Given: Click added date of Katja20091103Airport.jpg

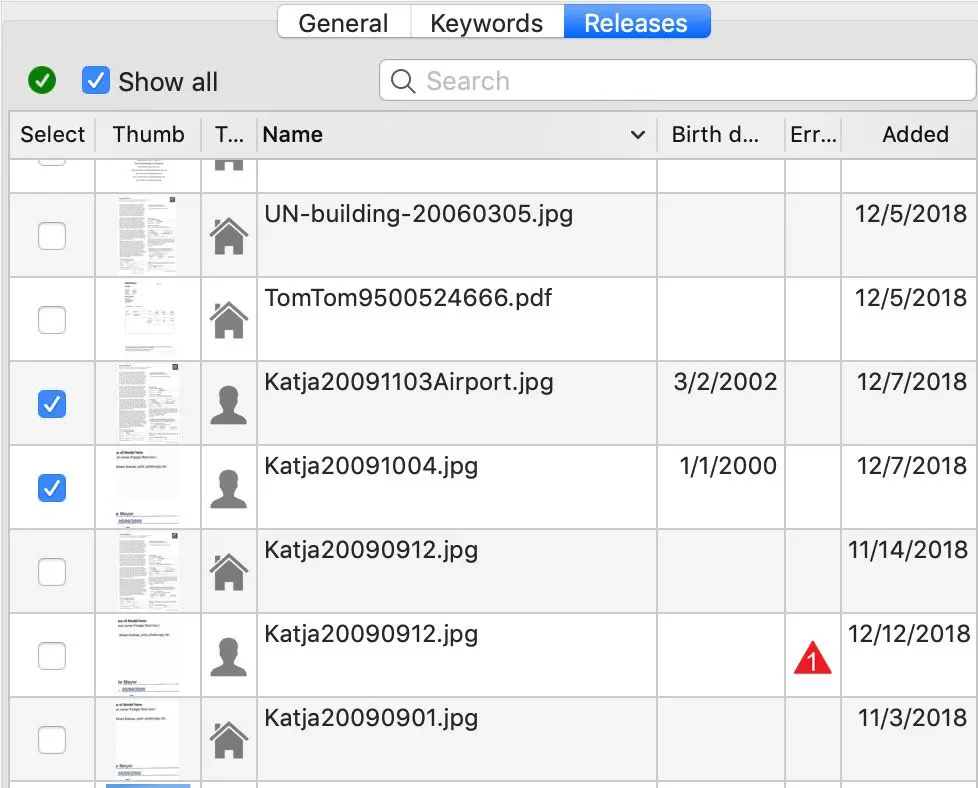Looking at the screenshot, I should tap(911, 381).
